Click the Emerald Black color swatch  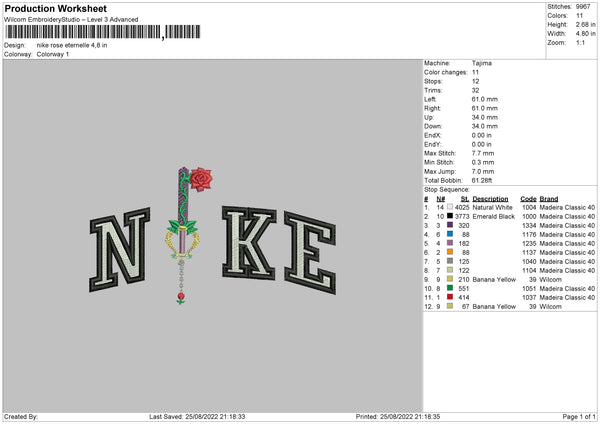(x=450, y=216)
